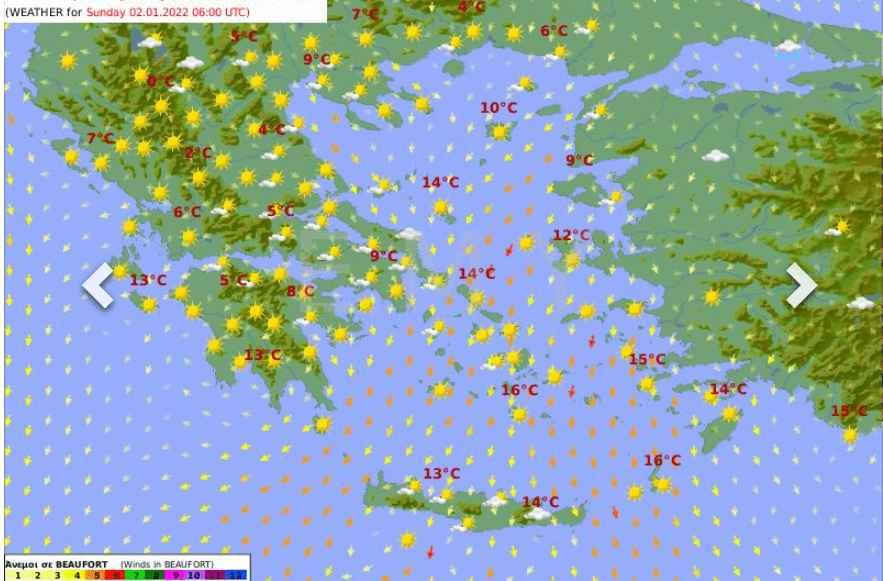Select the sun icon under Rhodes 14°C label

(x=729, y=413)
